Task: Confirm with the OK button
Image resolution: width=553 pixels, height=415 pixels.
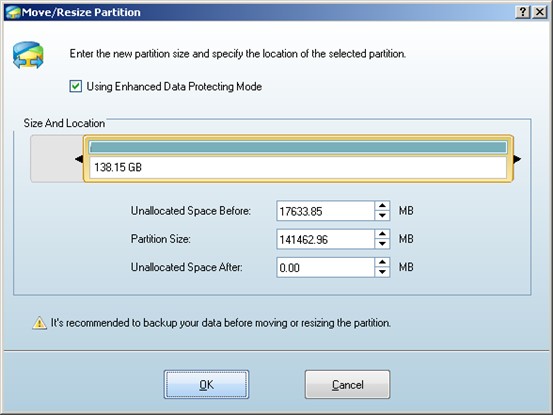Action: pyautogui.click(x=206, y=384)
